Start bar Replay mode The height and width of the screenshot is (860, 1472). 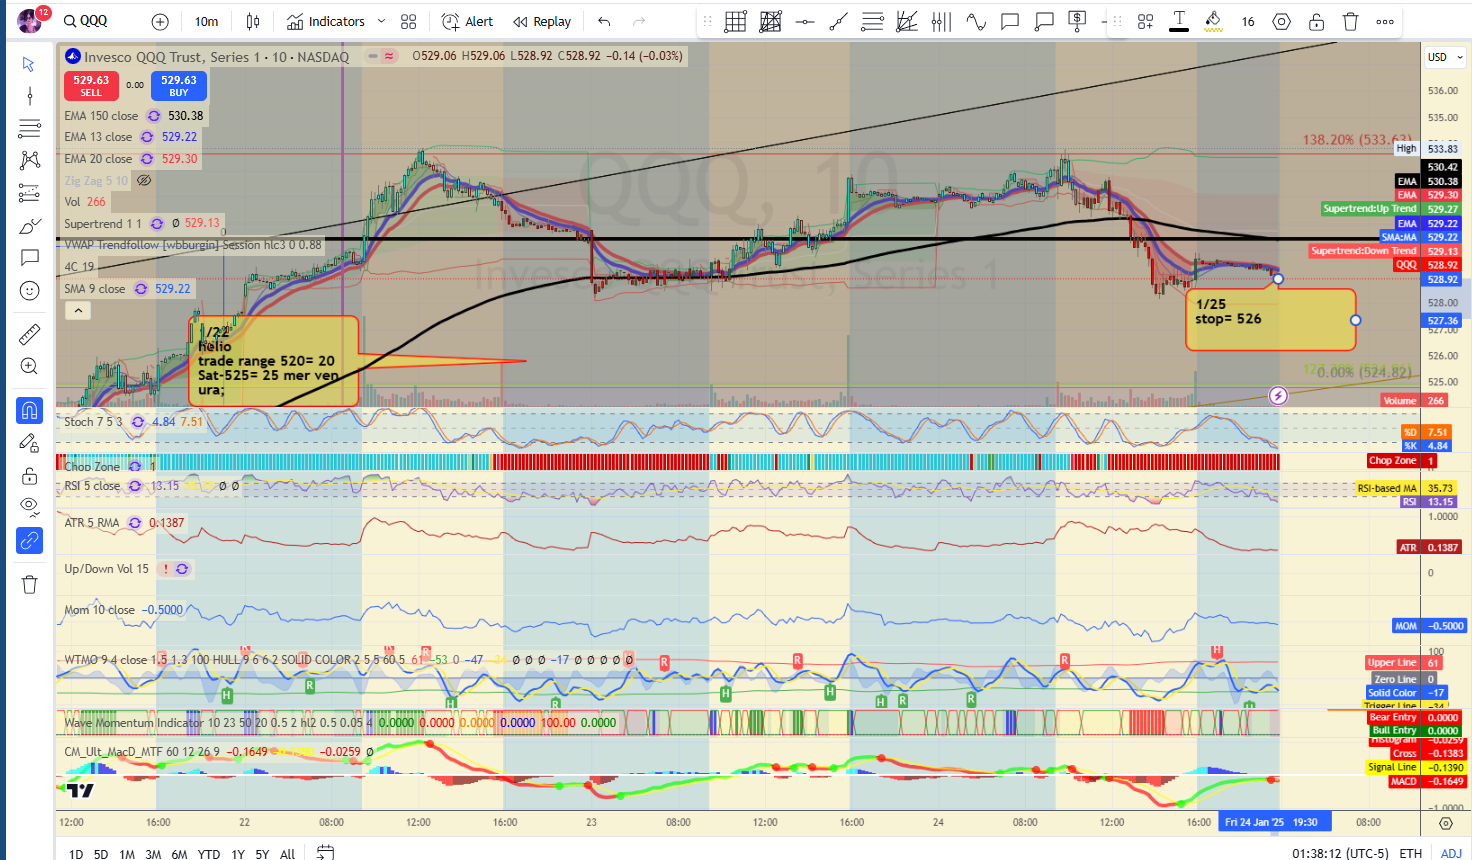(x=542, y=21)
